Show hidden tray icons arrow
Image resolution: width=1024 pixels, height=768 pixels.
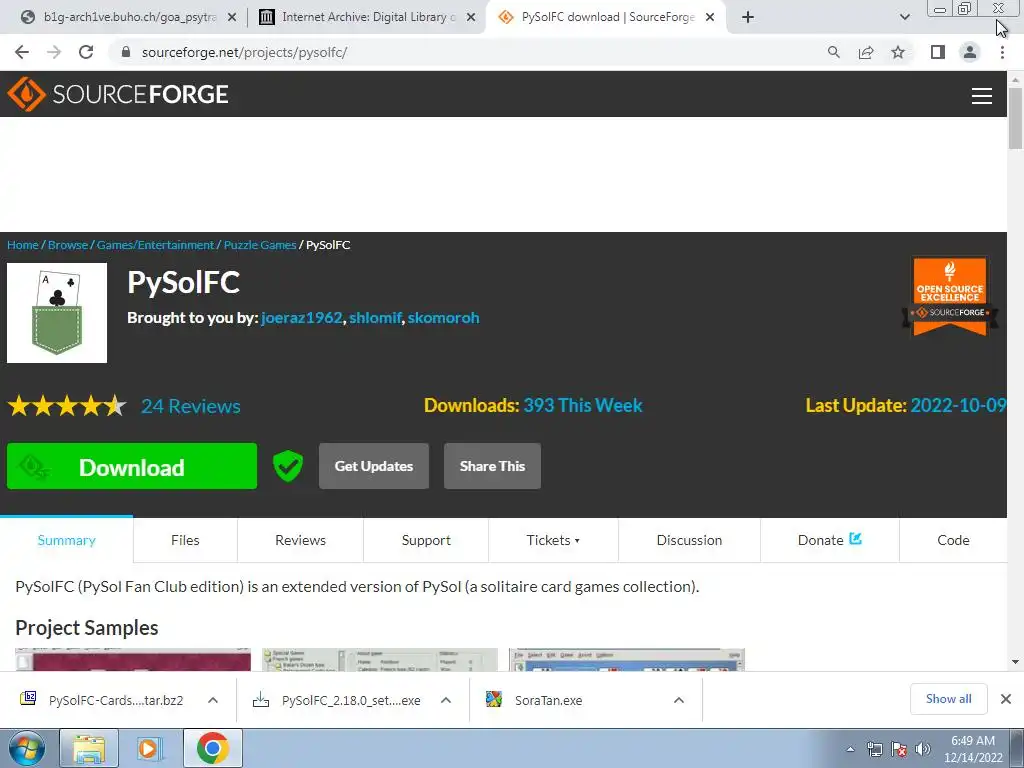[x=850, y=749]
